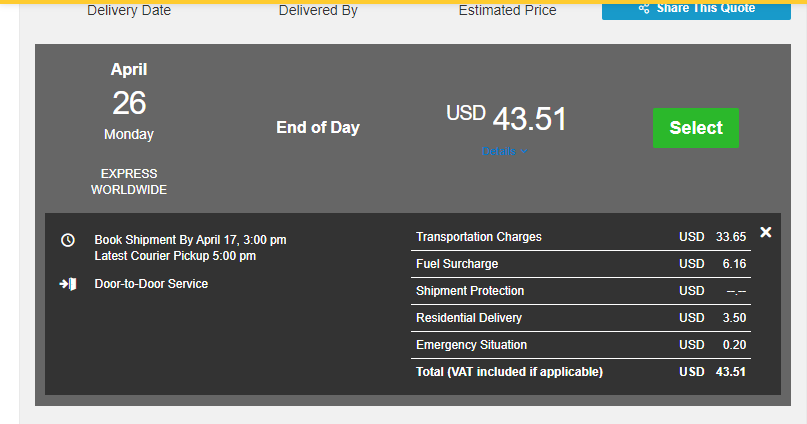Click the Delivered By column header

(318, 10)
